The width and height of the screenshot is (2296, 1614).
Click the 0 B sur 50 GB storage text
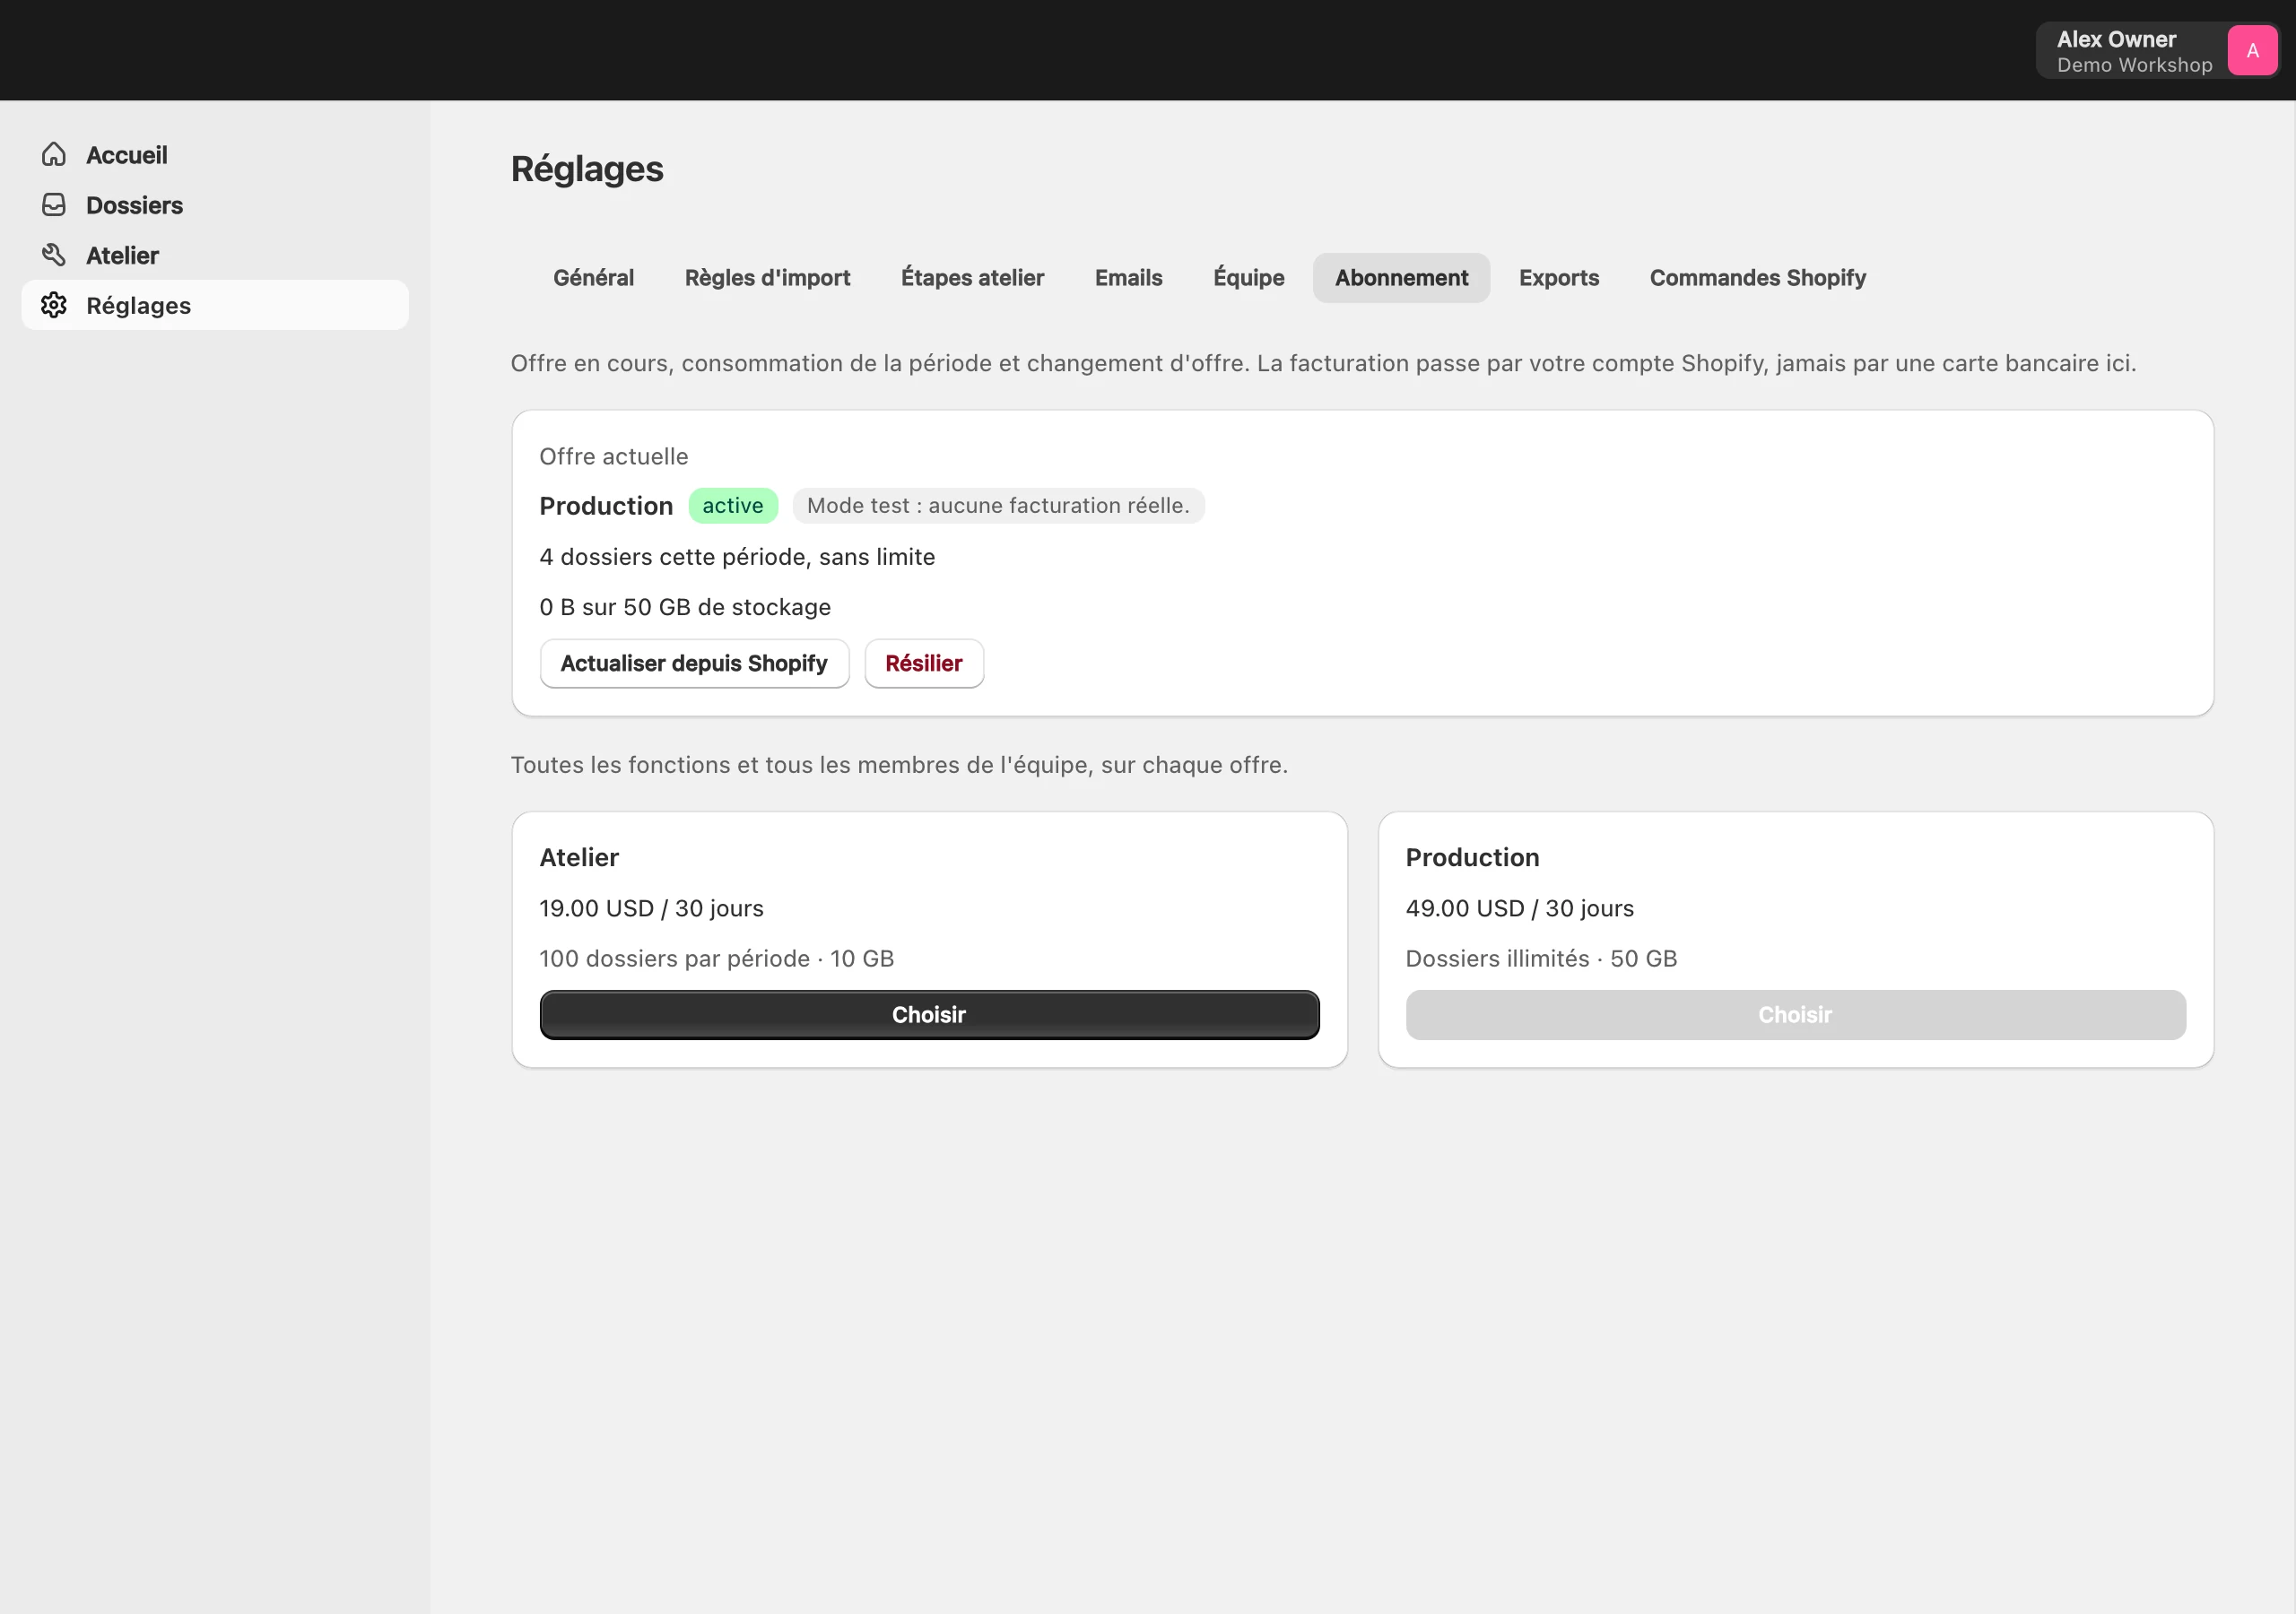pos(685,607)
